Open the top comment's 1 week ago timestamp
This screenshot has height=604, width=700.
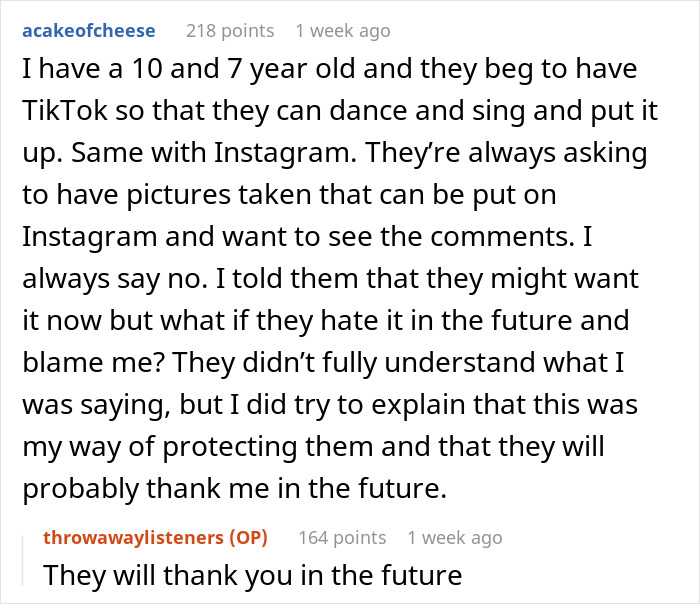[343, 31]
